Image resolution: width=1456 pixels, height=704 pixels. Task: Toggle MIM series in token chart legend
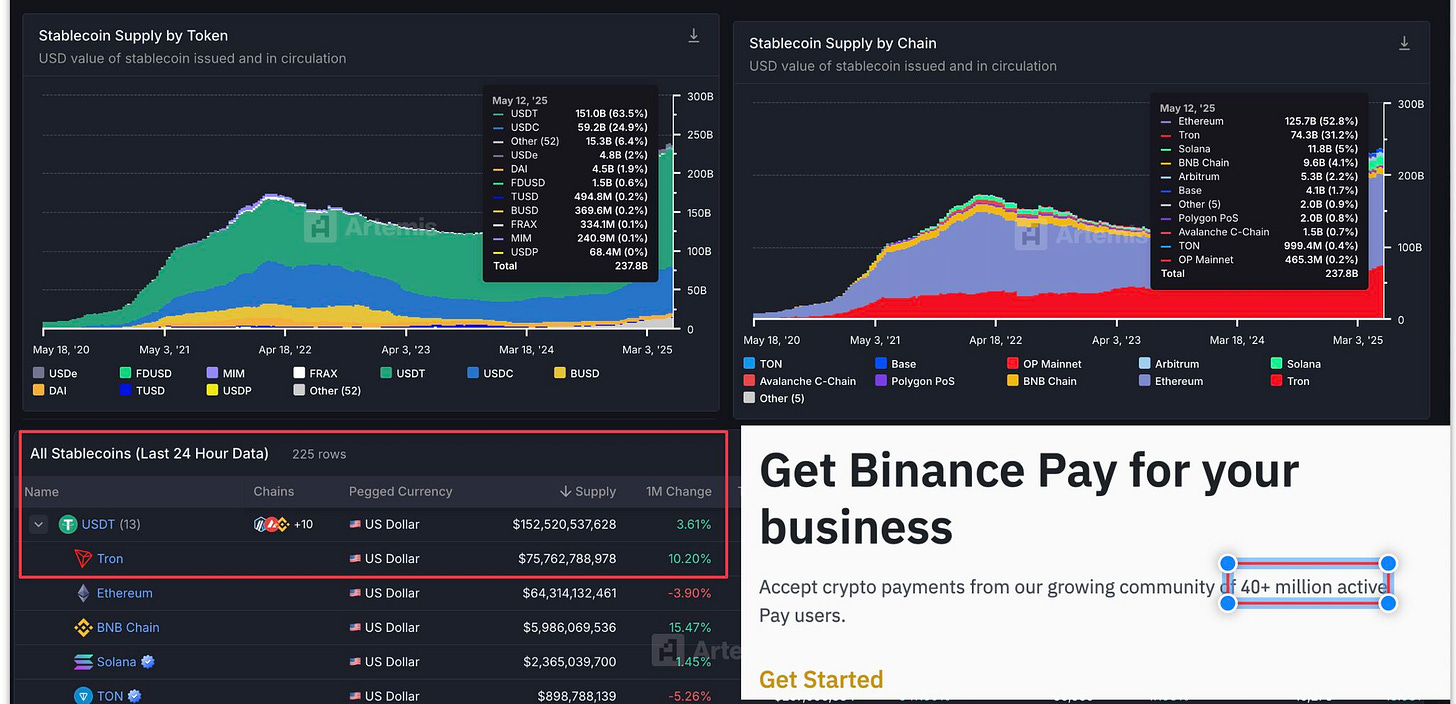[225, 373]
